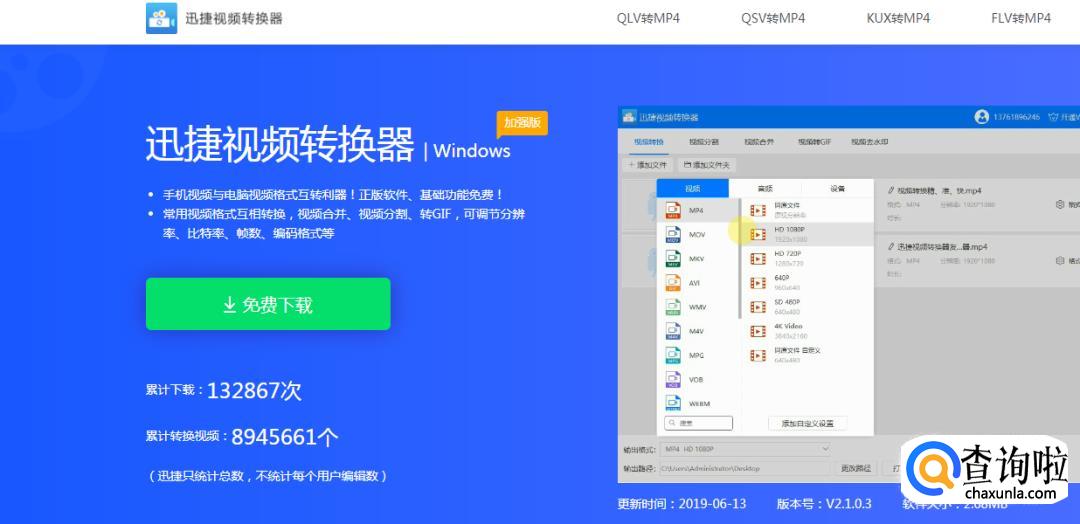Click the orange 加强版 badge
Image resolution: width=1080 pixels, height=524 pixels.
click(522, 123)
